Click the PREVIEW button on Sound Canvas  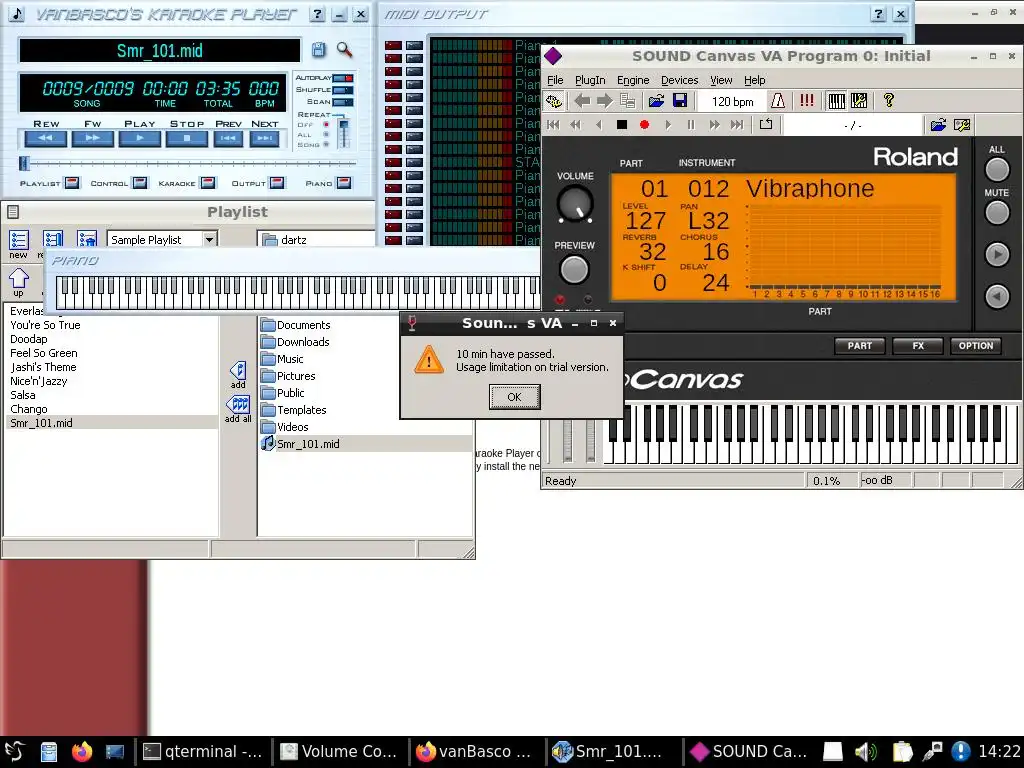point(574,270)
